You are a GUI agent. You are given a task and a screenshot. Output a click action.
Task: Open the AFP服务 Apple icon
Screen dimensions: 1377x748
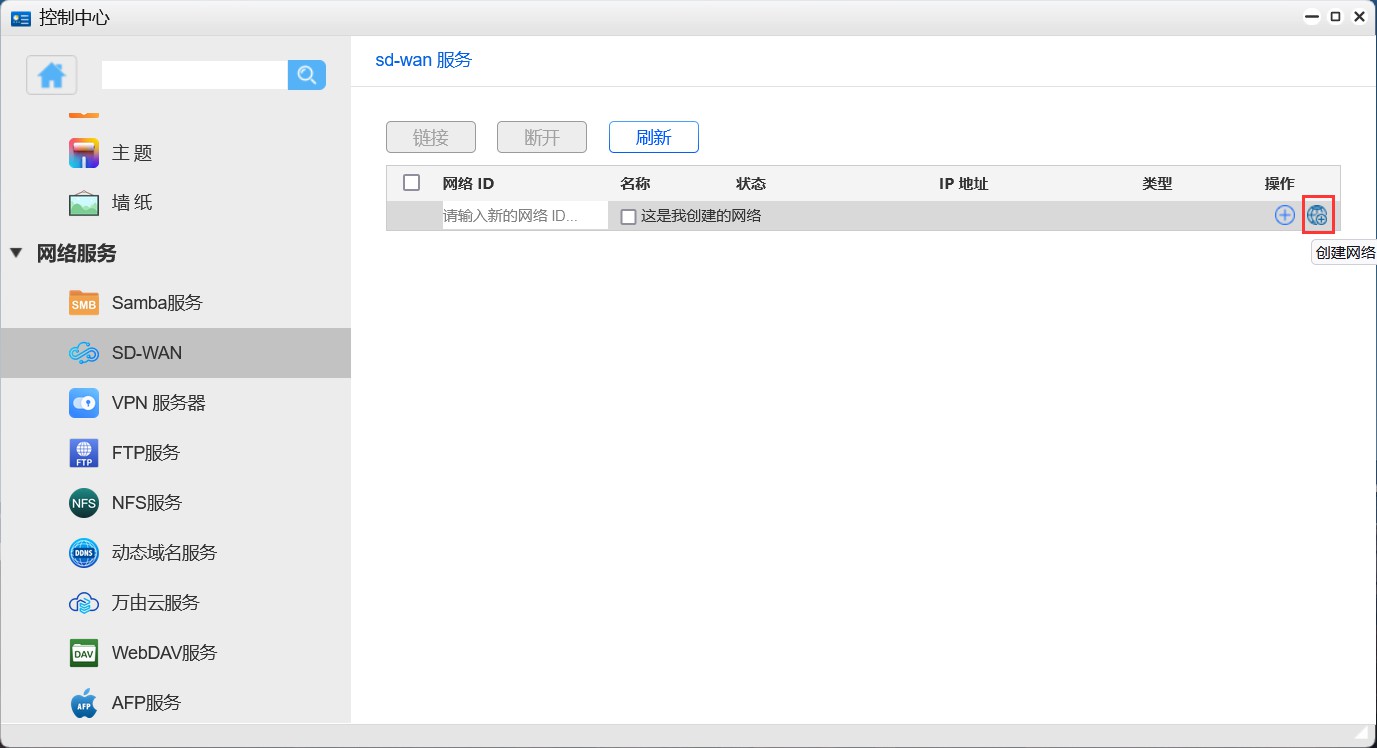coord(83,702)
